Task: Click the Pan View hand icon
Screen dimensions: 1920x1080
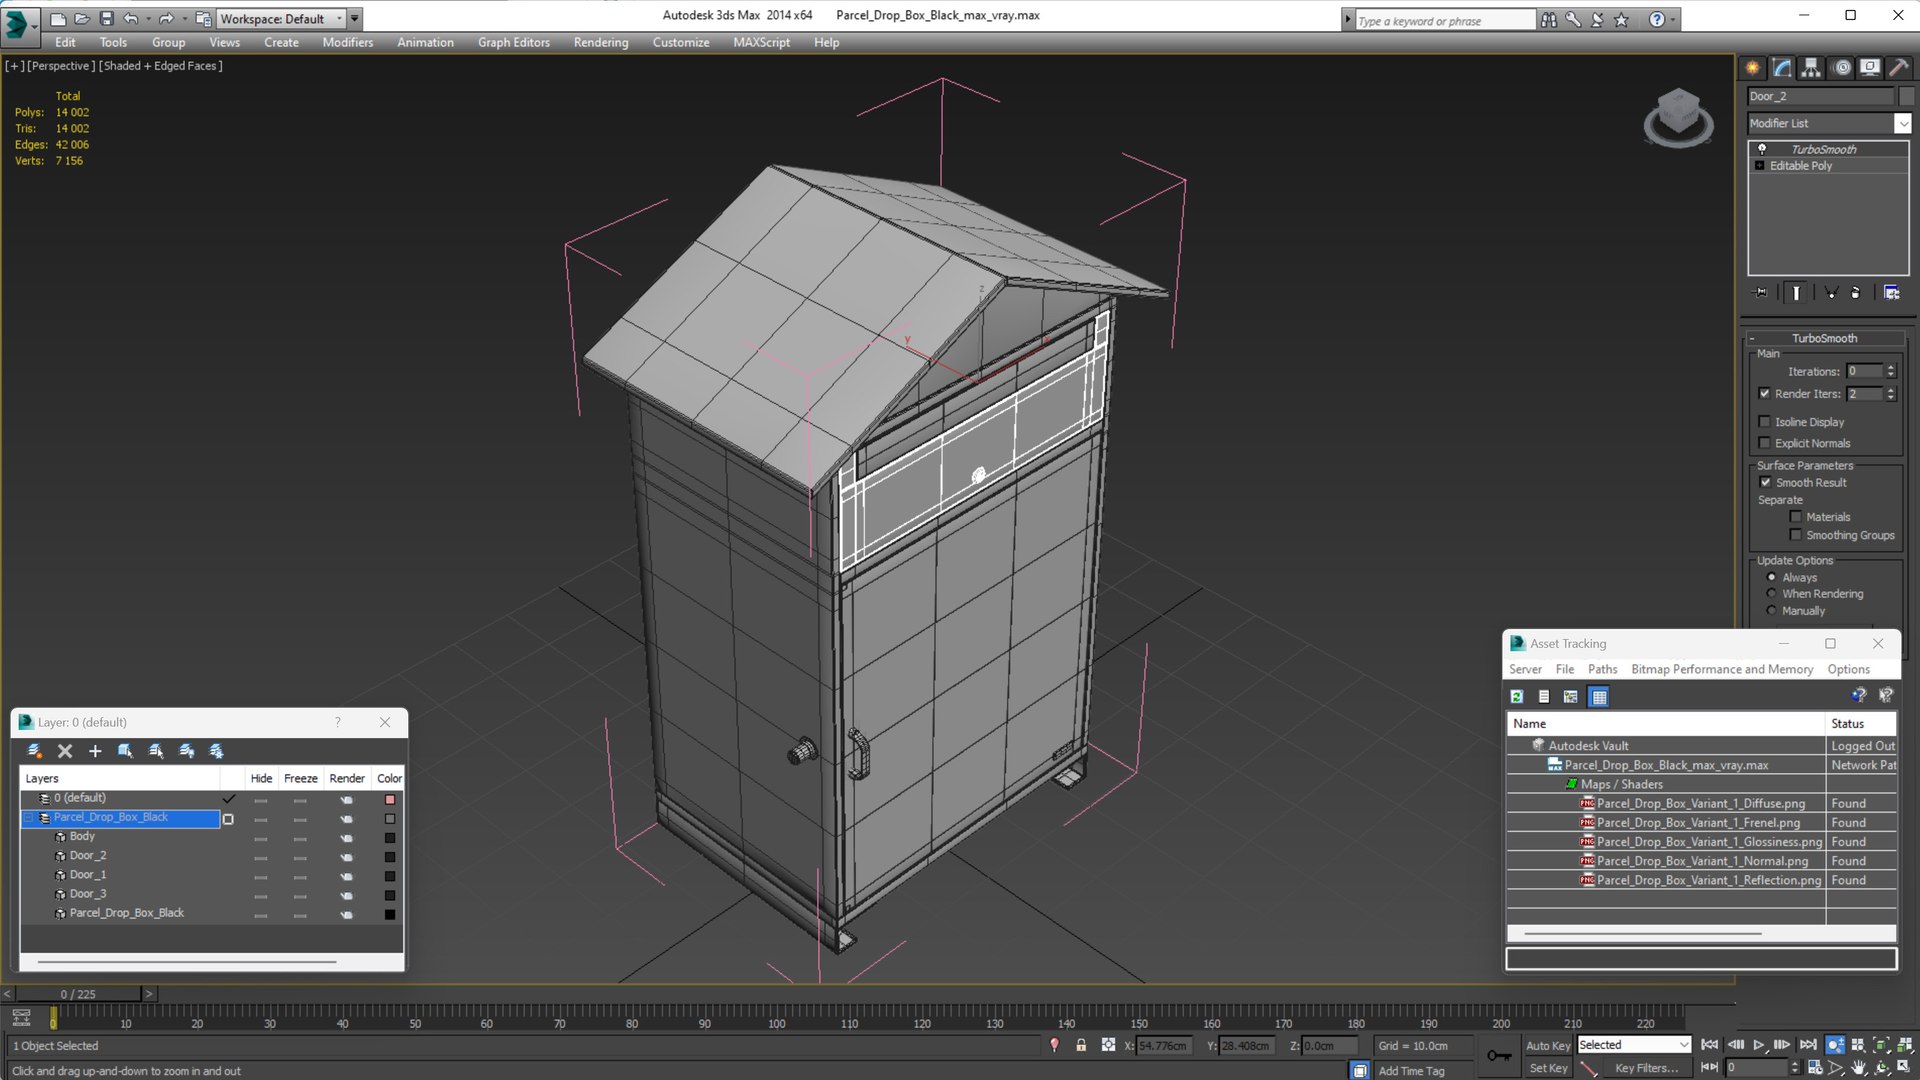Action: coord(1858,1068)
